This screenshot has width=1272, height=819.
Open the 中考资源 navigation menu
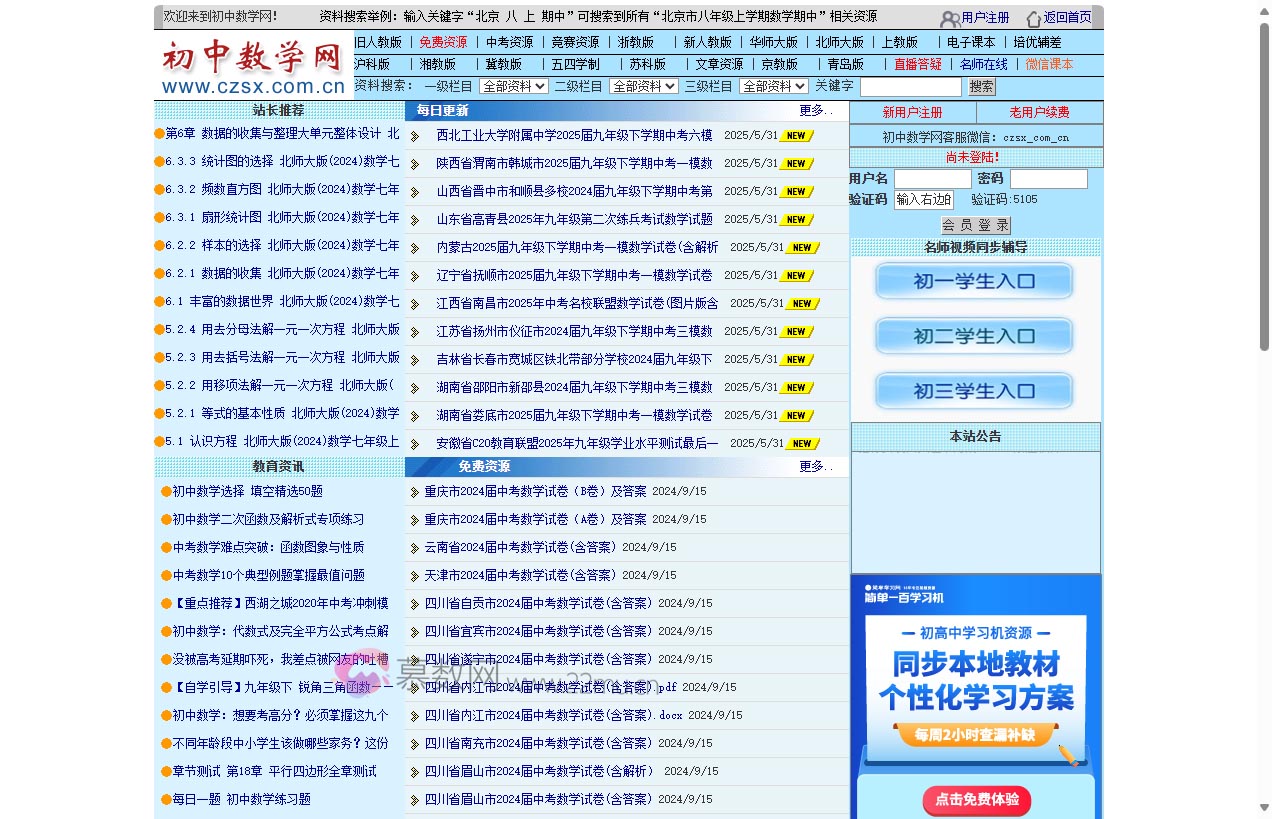[x=512, y=42]
